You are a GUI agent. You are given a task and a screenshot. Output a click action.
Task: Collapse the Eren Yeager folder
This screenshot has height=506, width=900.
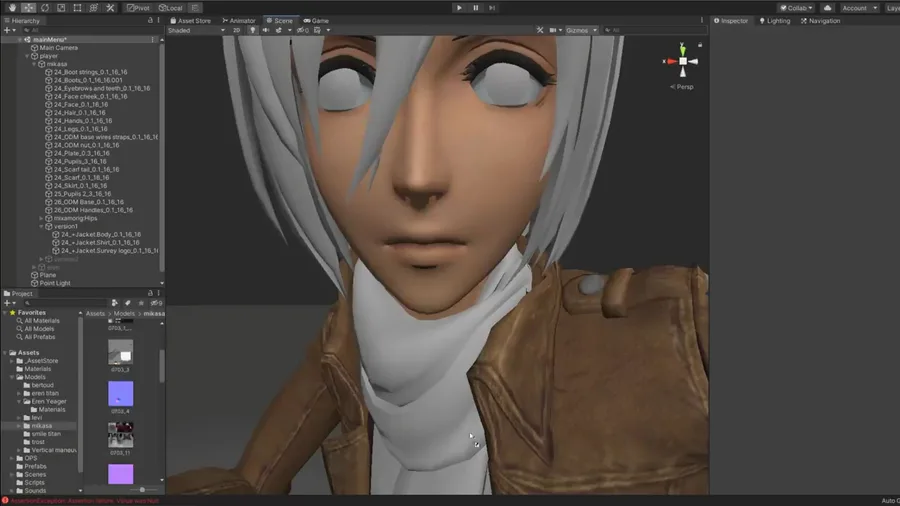pyautogui.click(x=19, y=402)
